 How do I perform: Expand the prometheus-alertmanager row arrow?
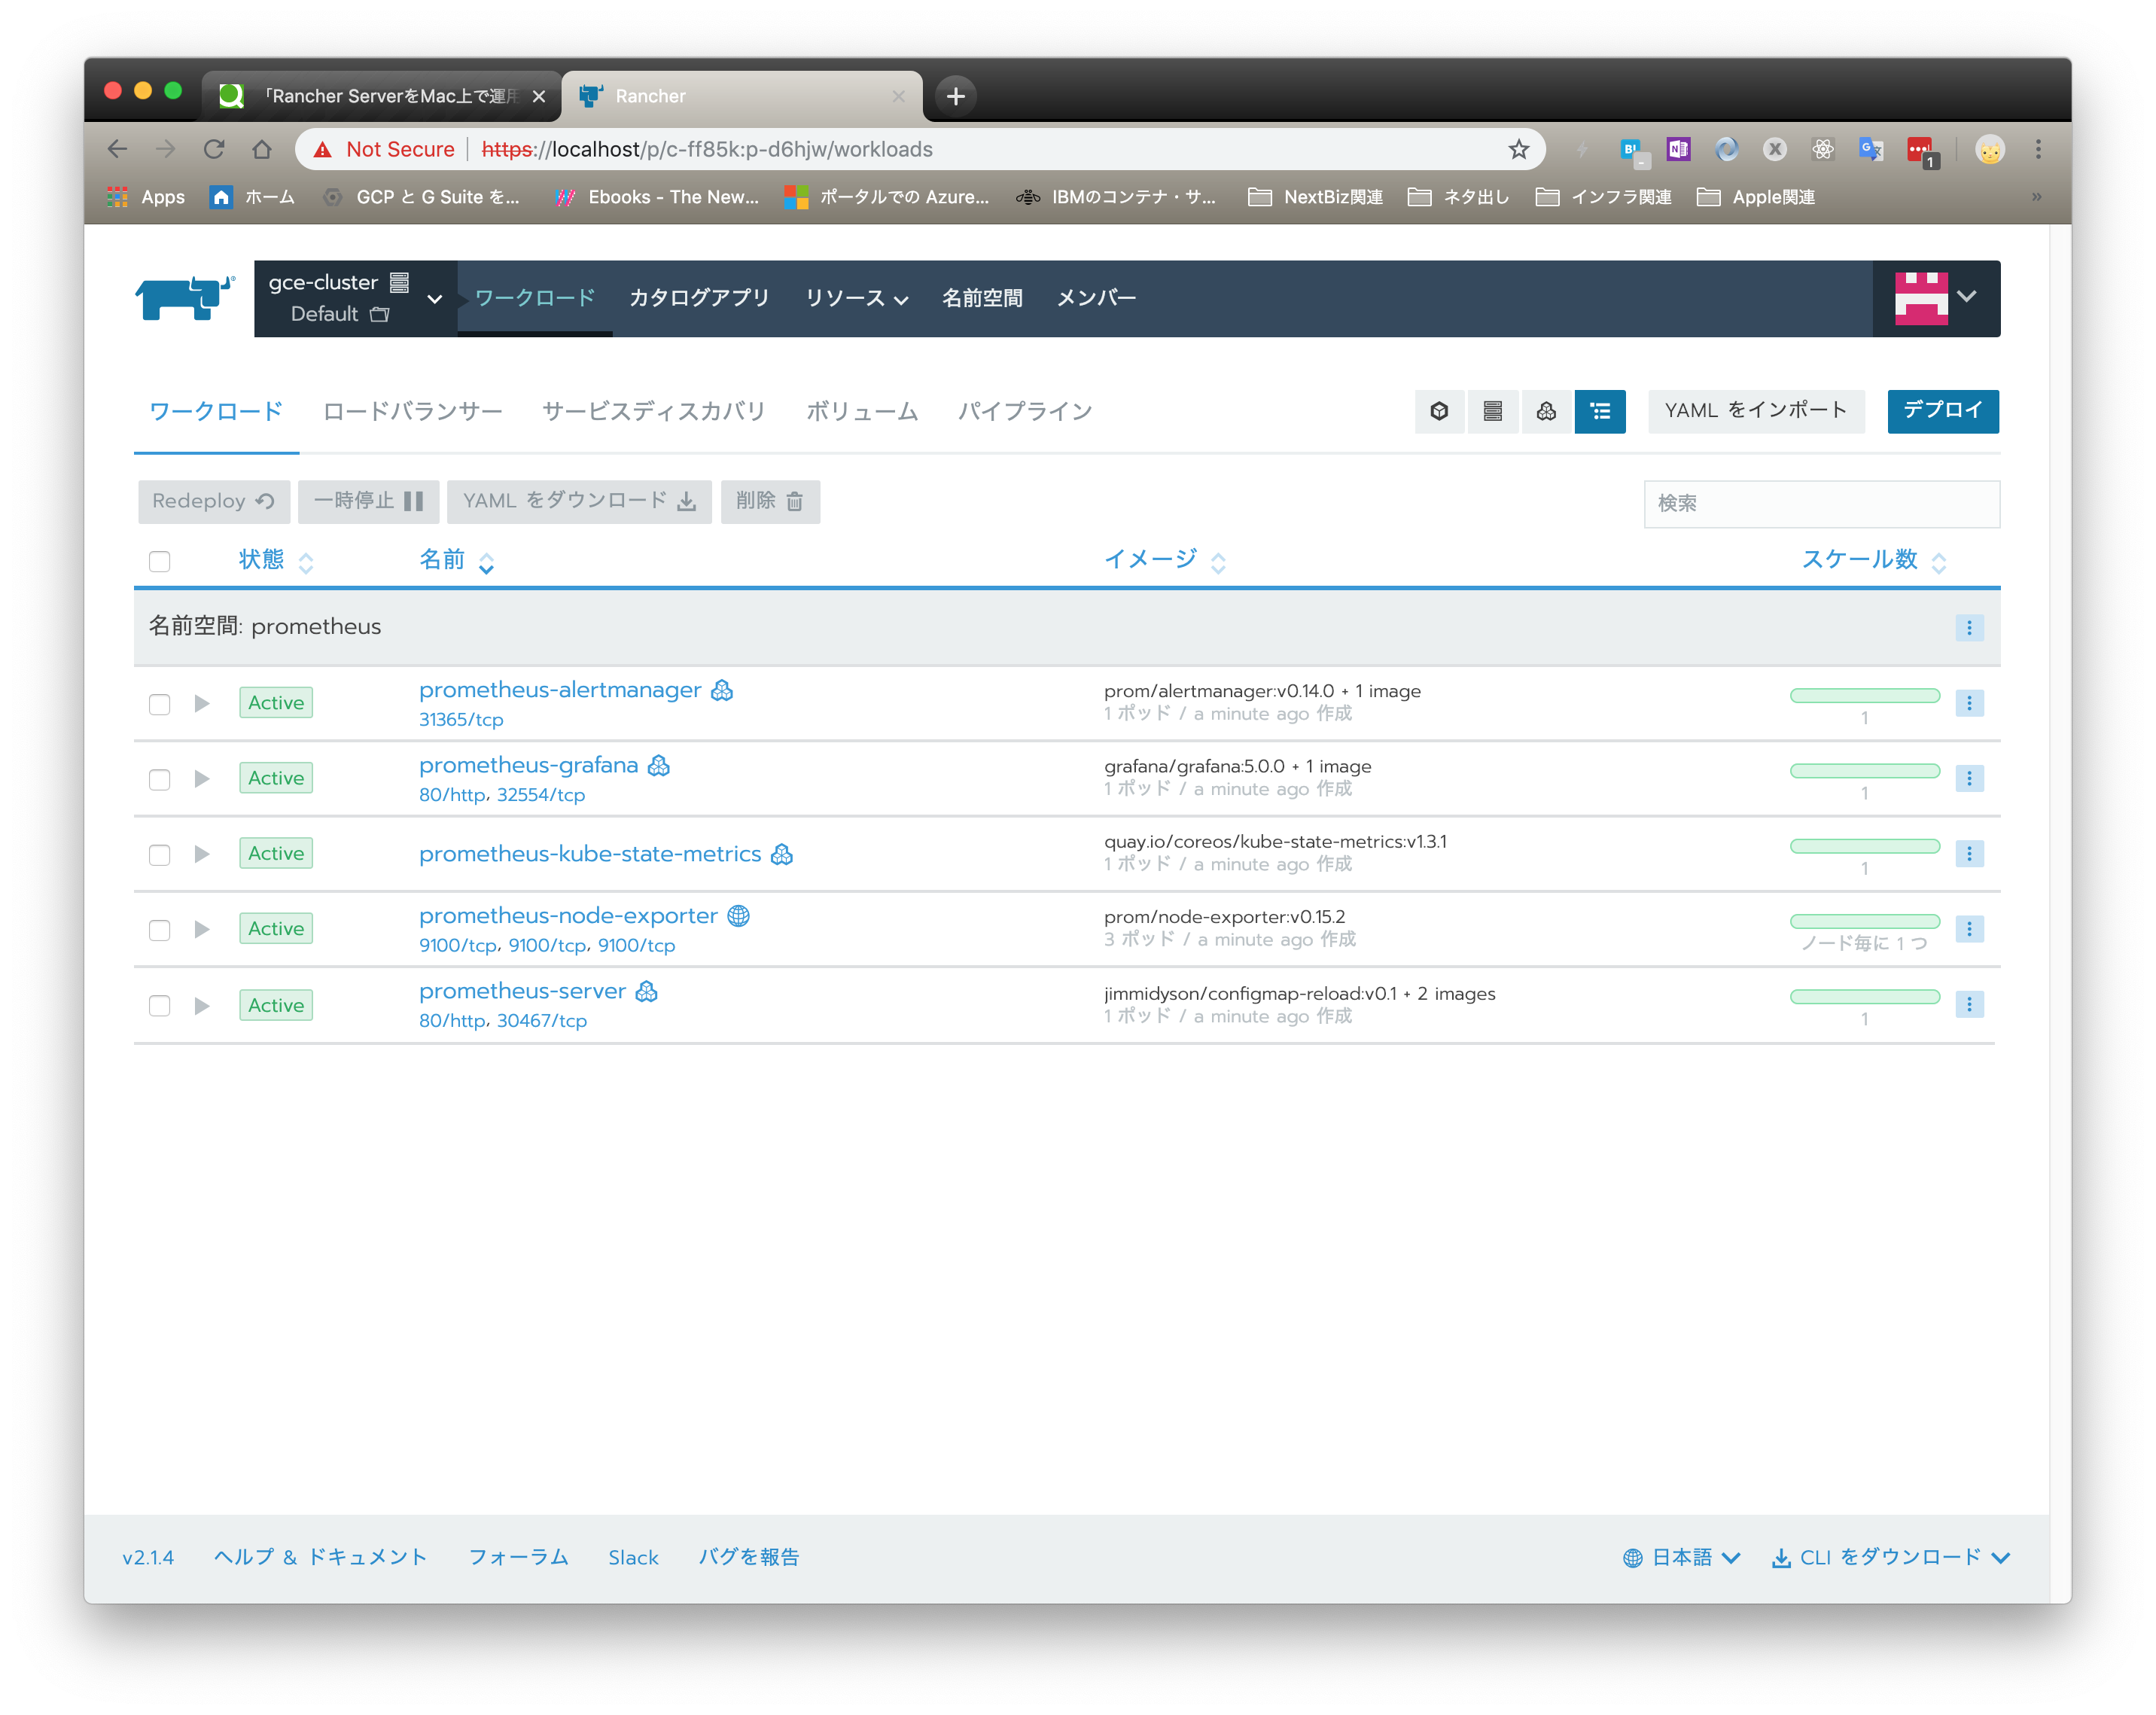pyautogui.click(x=201, y=703)
